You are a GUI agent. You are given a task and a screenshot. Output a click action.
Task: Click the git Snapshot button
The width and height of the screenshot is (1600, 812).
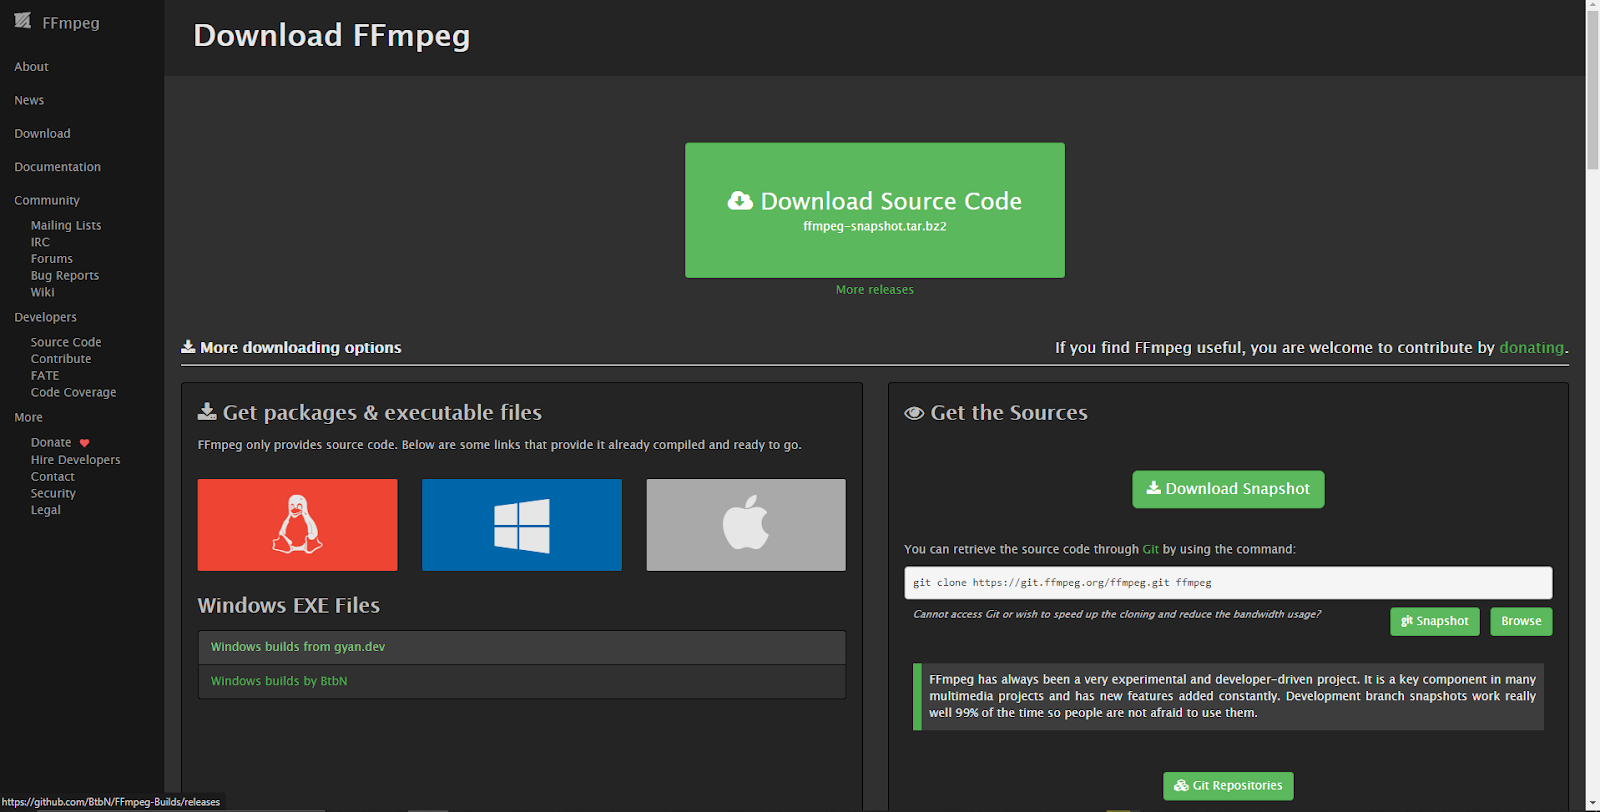tap(1435, 621)
